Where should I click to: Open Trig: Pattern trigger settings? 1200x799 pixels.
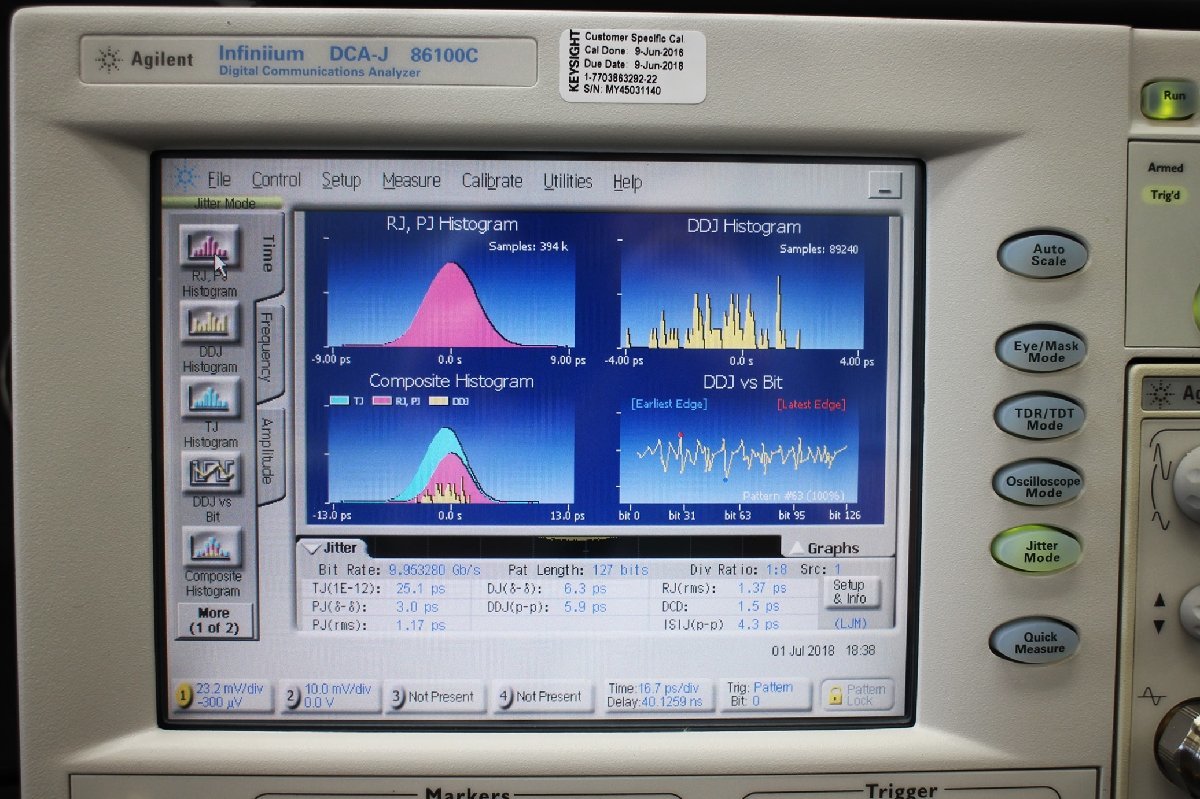(768, 694)
